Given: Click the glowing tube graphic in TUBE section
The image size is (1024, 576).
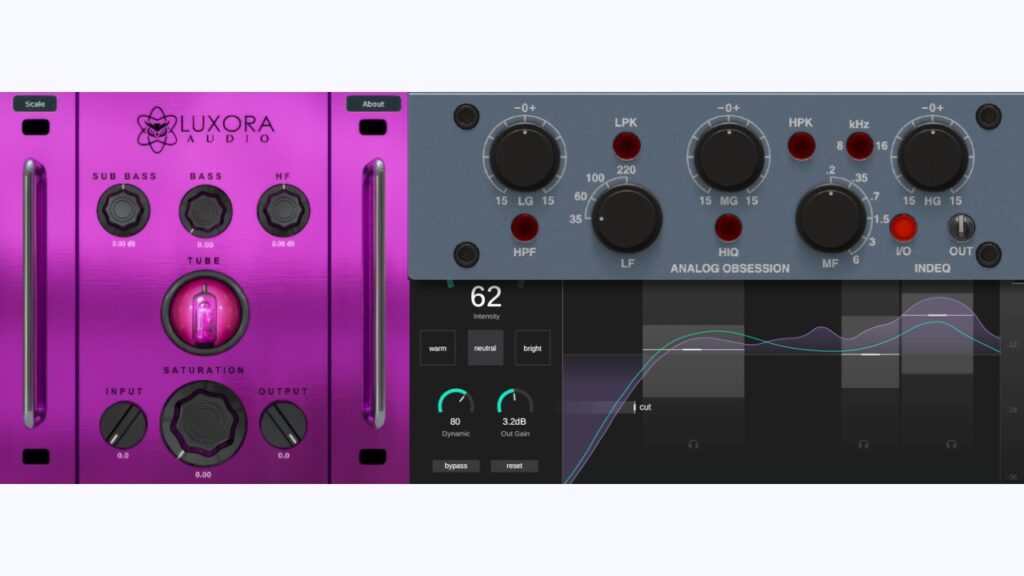Looking at the screenshot, I should click(x=203, y=310).
